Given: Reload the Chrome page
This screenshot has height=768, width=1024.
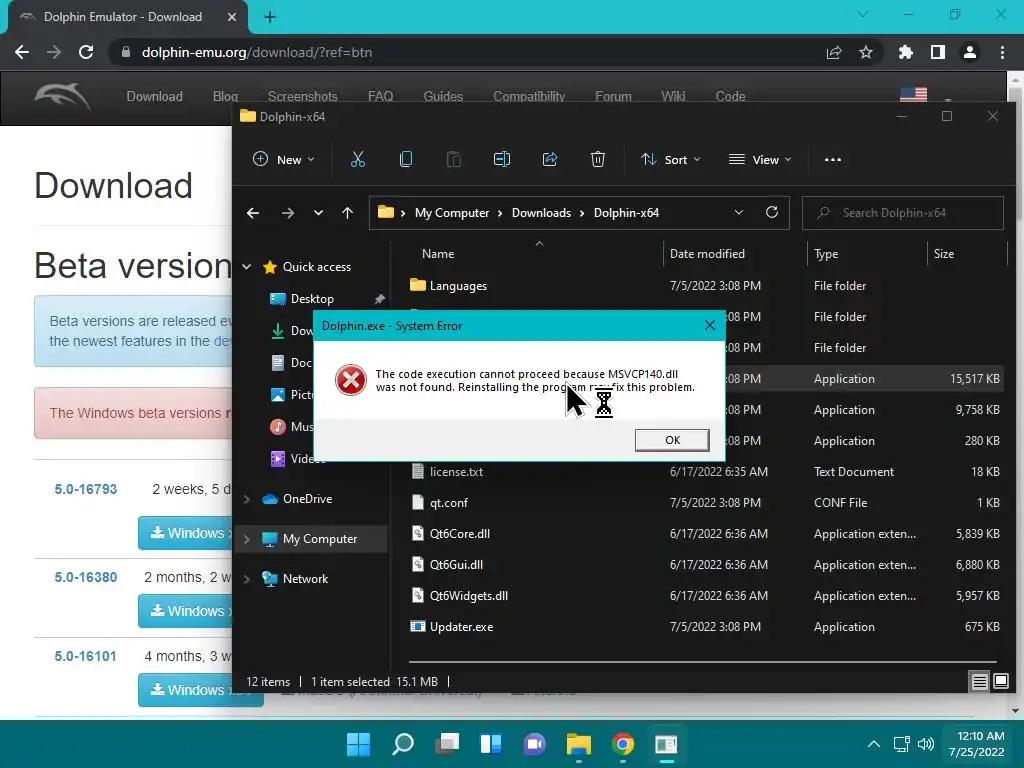Looking at the screenshot, I should 86,52.
